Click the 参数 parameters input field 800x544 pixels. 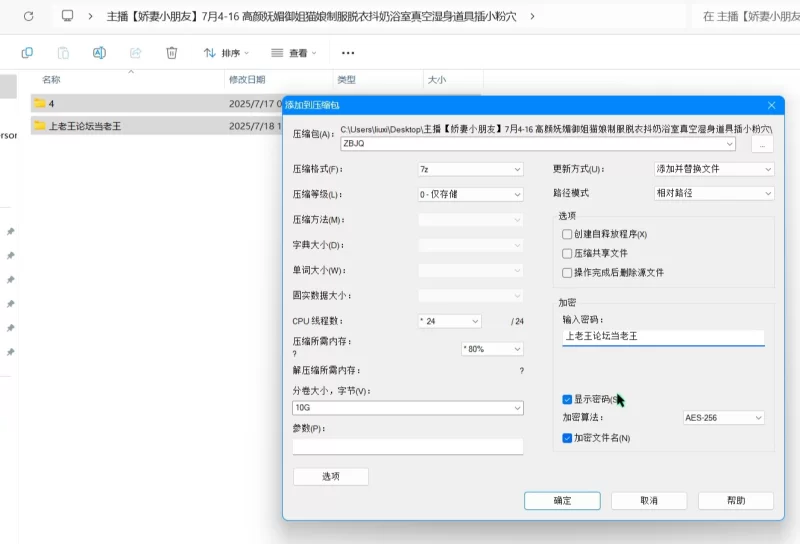pyautogui.click(x=408, y=447)
